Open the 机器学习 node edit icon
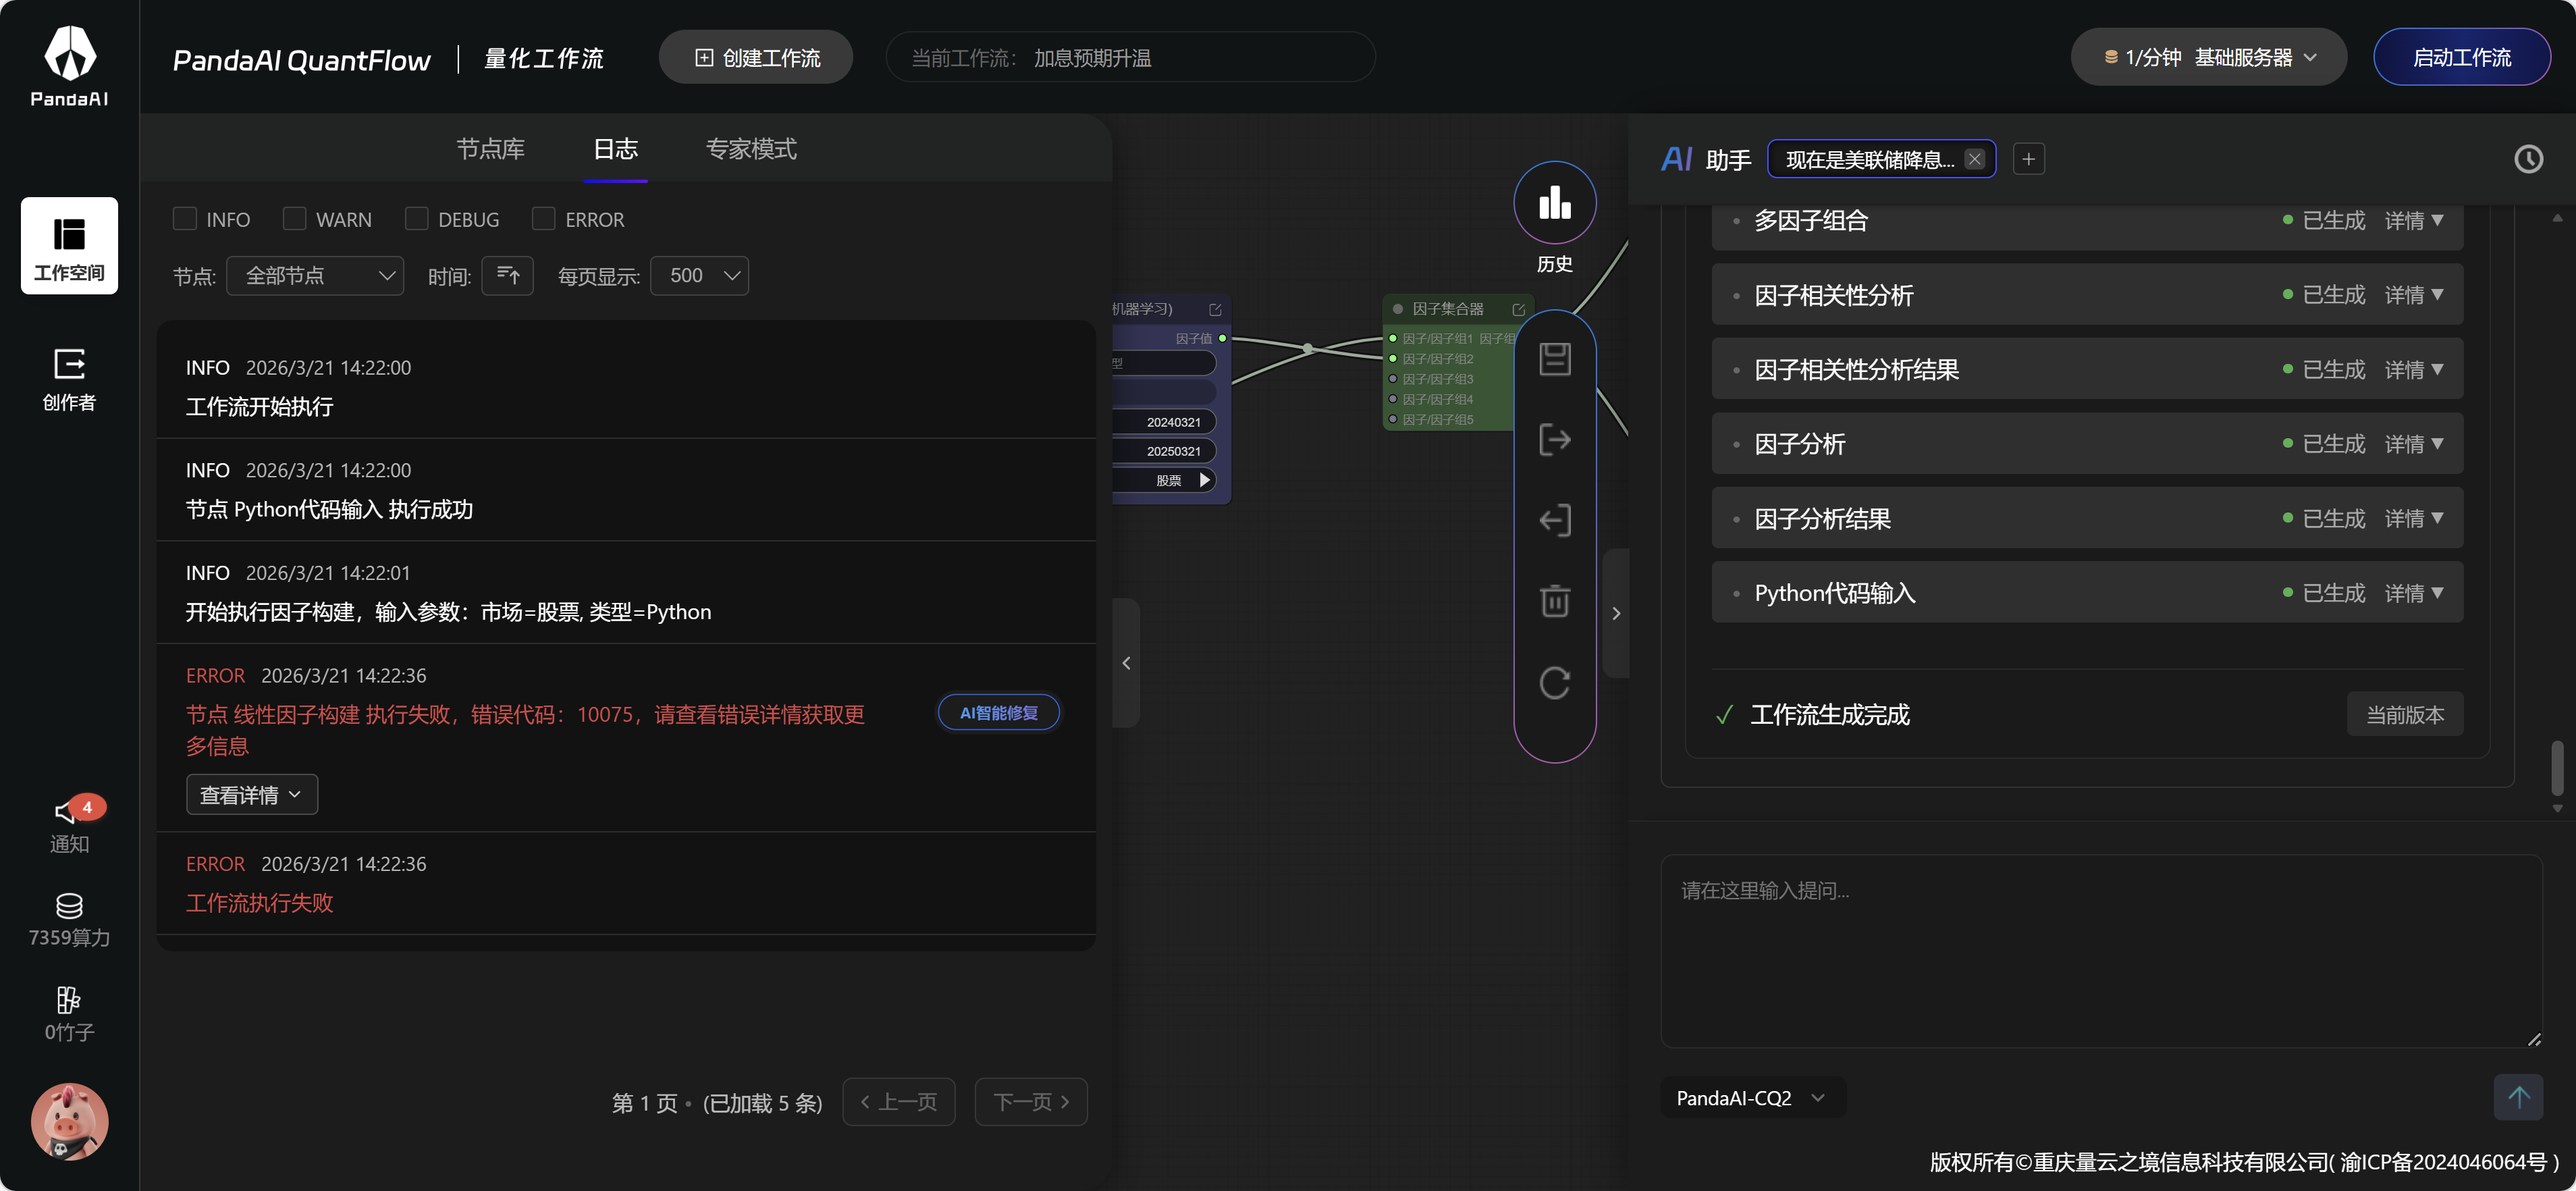2576x1191 pixels. [x=1215, y=309]
